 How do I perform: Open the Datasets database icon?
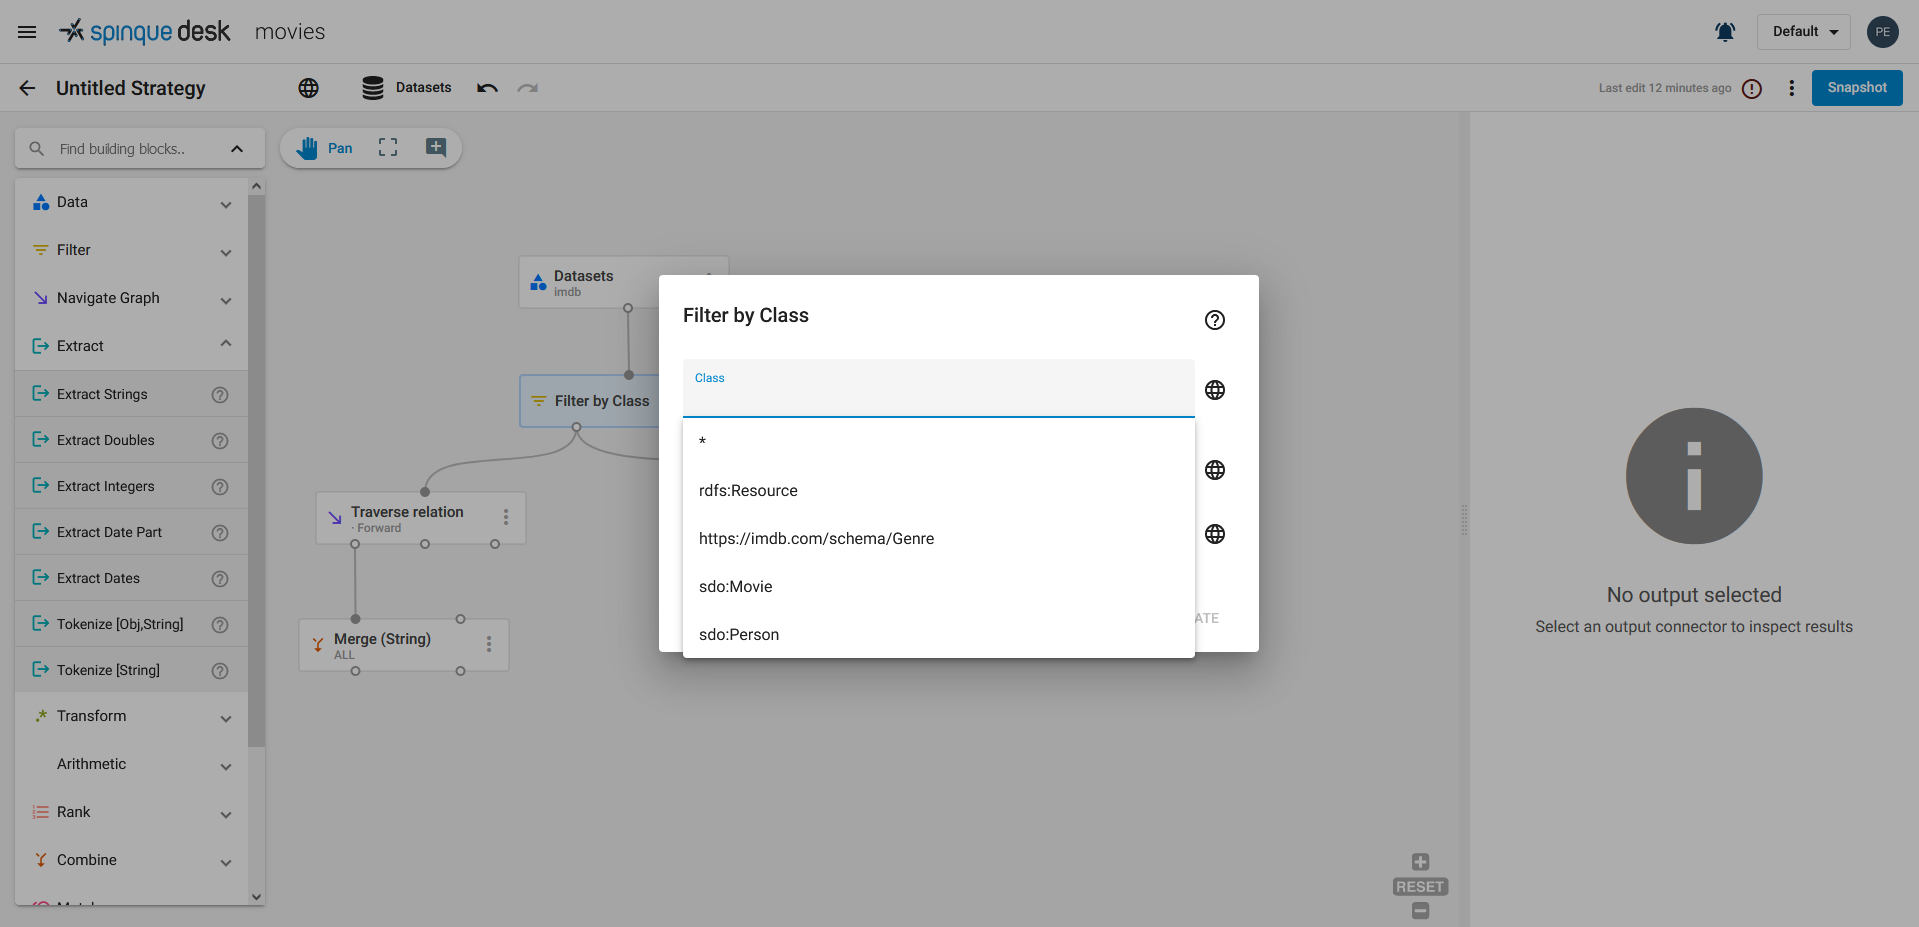click(373, 88)
